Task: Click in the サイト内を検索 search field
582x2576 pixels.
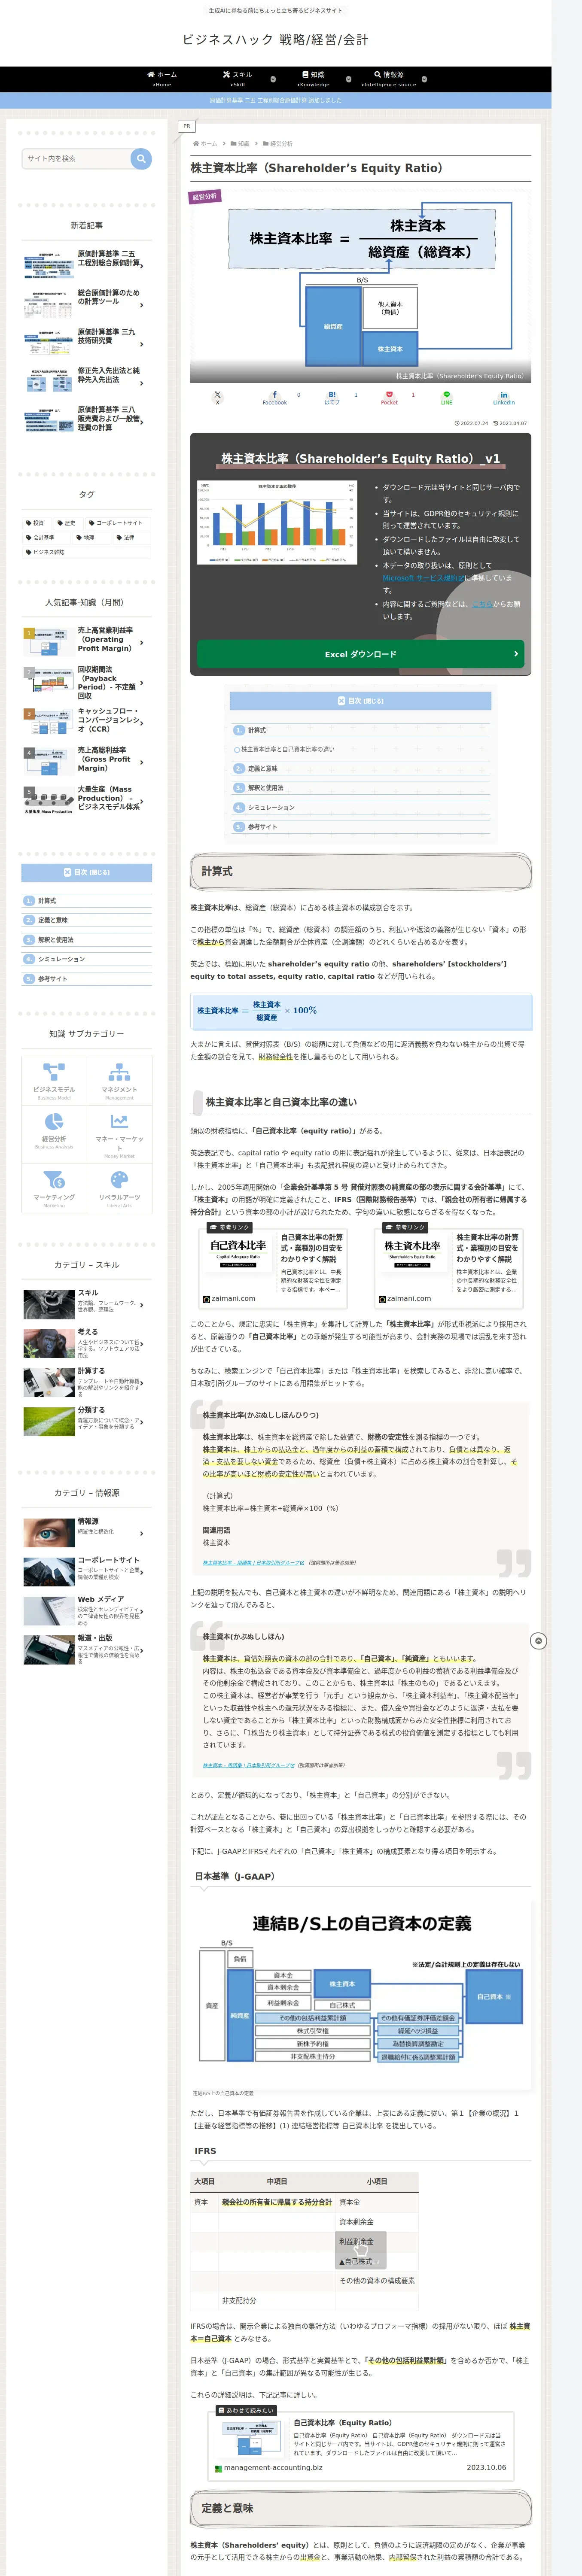Action: [x=76, y=159]
